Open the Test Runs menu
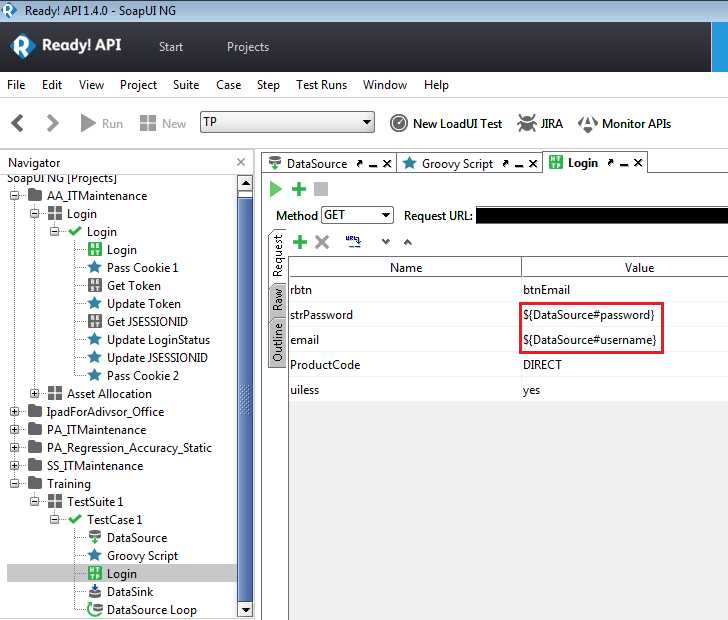The width and height of the screenshot is (728, 620). [x=322, y=85]
